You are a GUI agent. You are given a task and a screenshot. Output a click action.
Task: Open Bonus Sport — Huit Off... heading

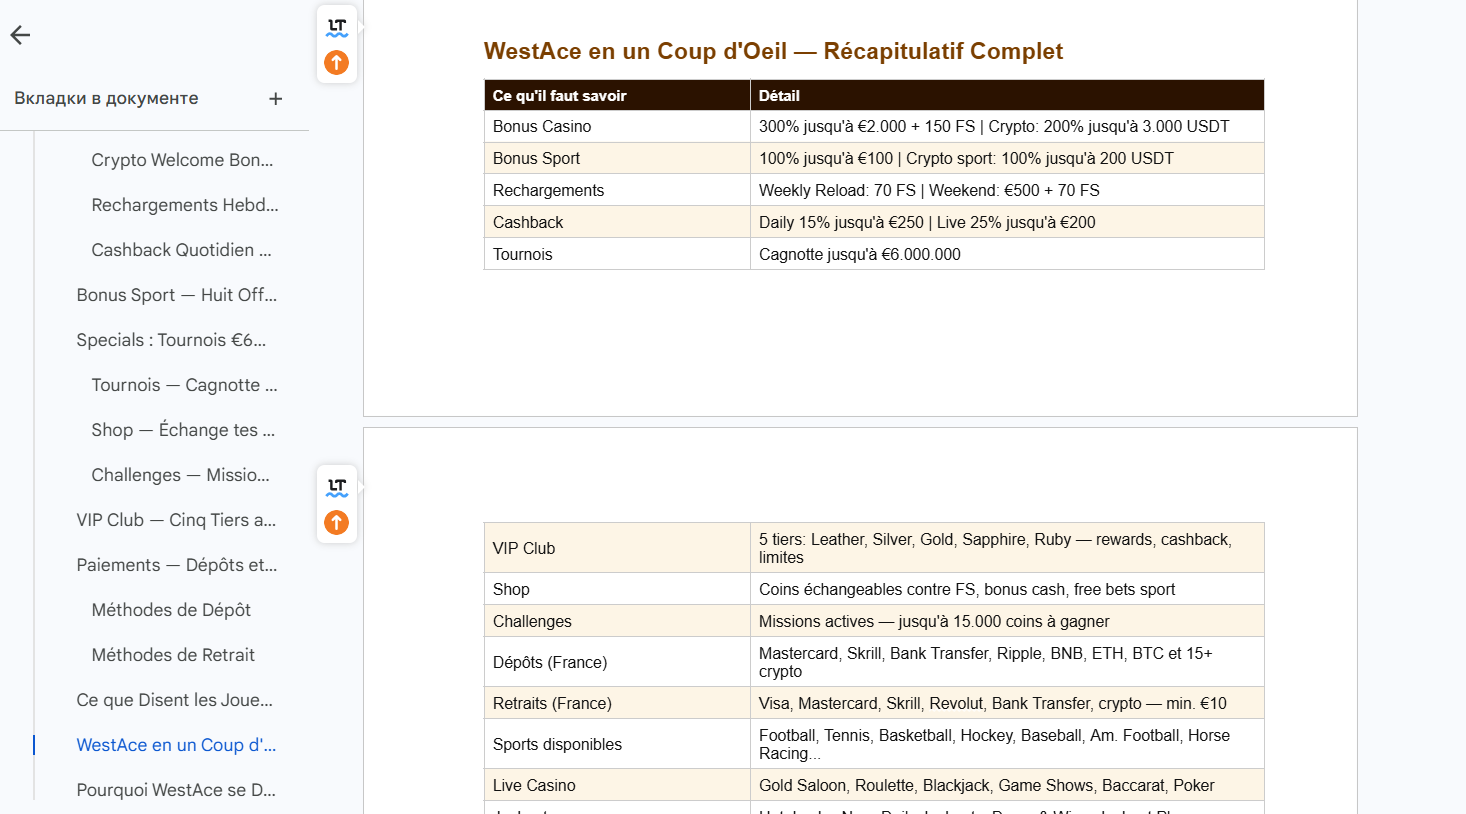[x=177, y=295]
